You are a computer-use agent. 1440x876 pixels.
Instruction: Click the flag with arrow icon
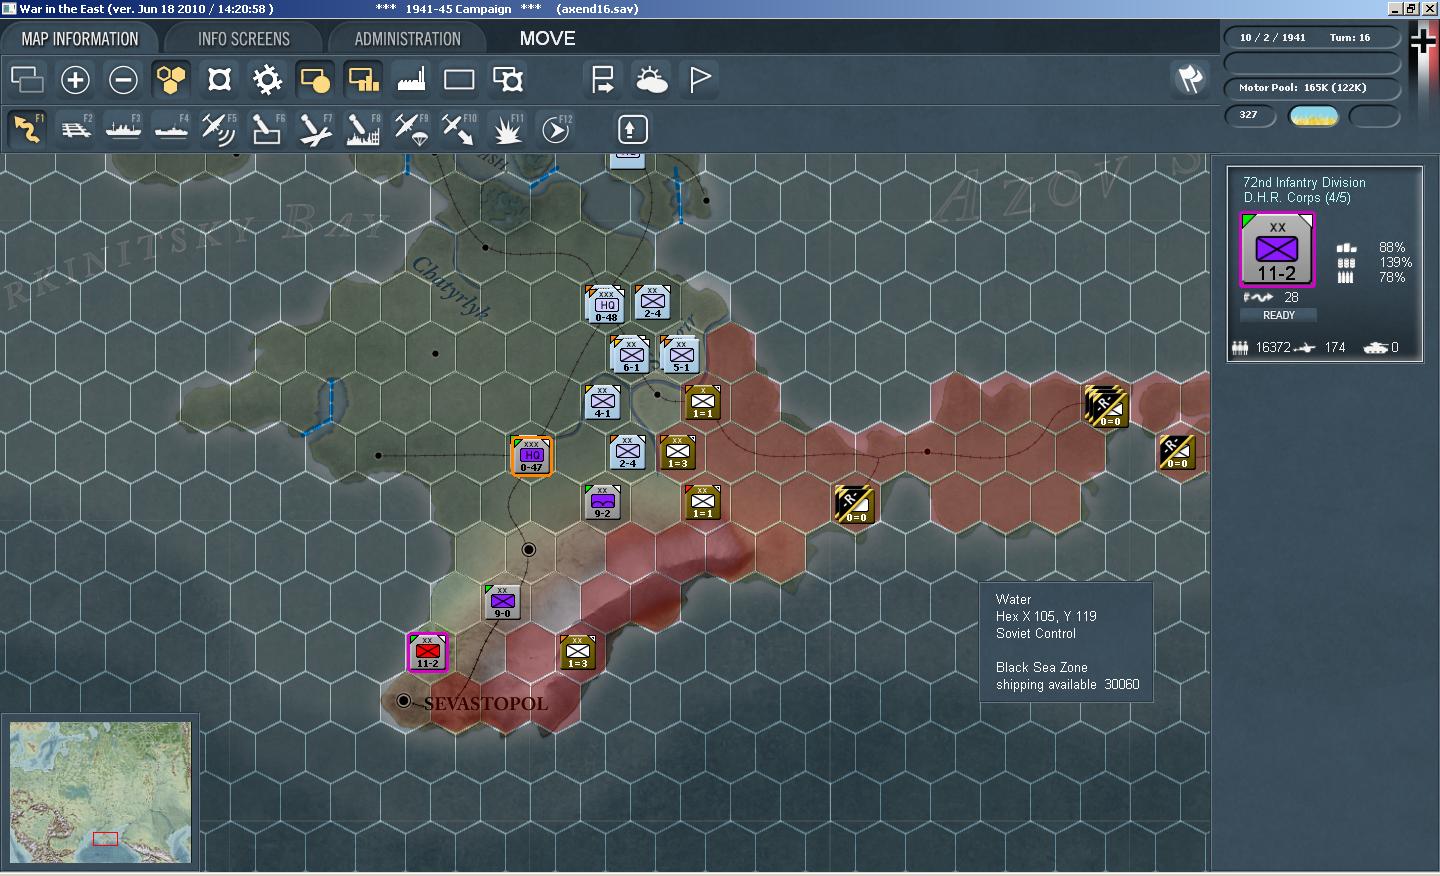pyautogui.click(x=603, y=80)
